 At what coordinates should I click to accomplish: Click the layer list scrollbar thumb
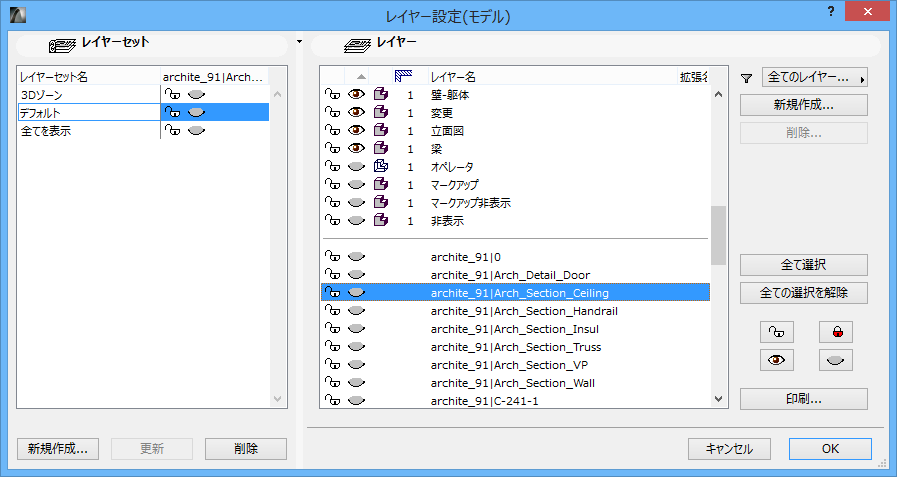pos(719,236)
